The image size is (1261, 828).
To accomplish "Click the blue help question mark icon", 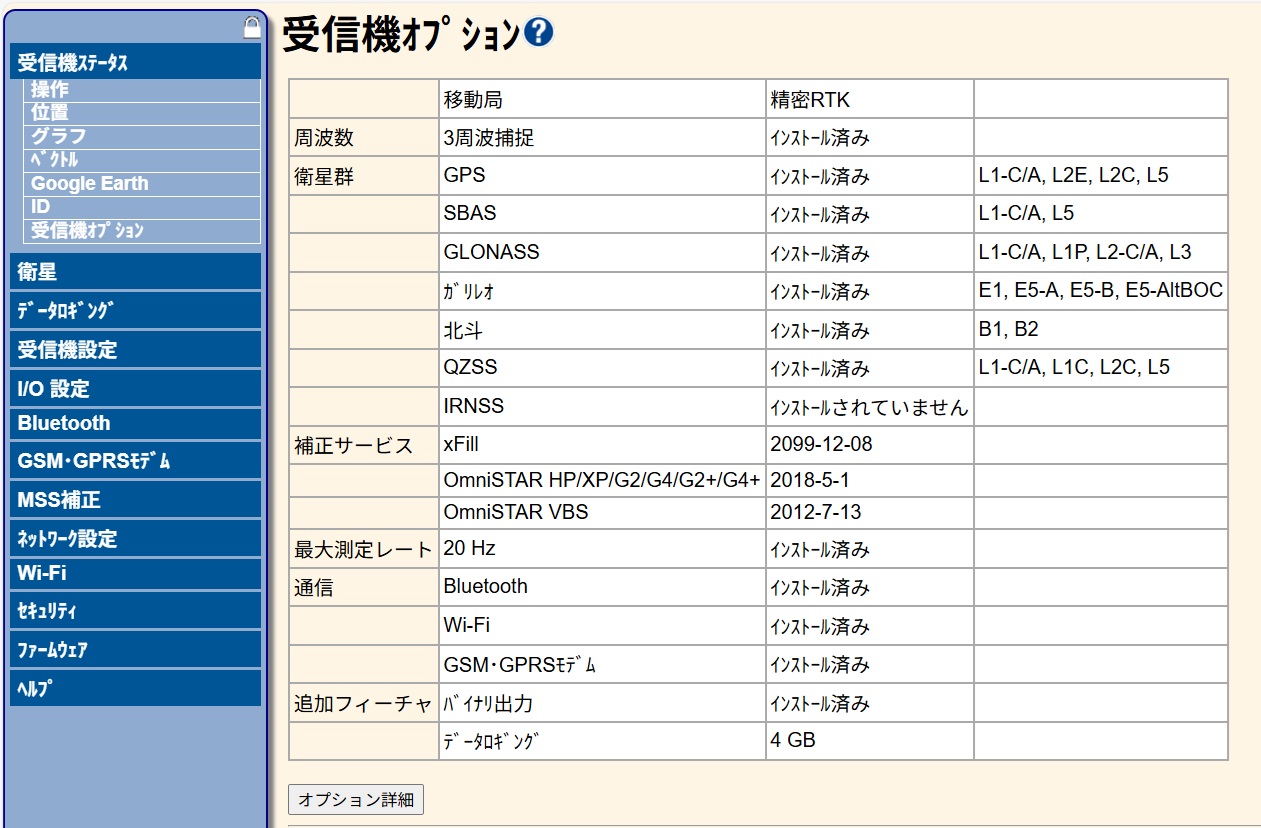I will point(538,33).
